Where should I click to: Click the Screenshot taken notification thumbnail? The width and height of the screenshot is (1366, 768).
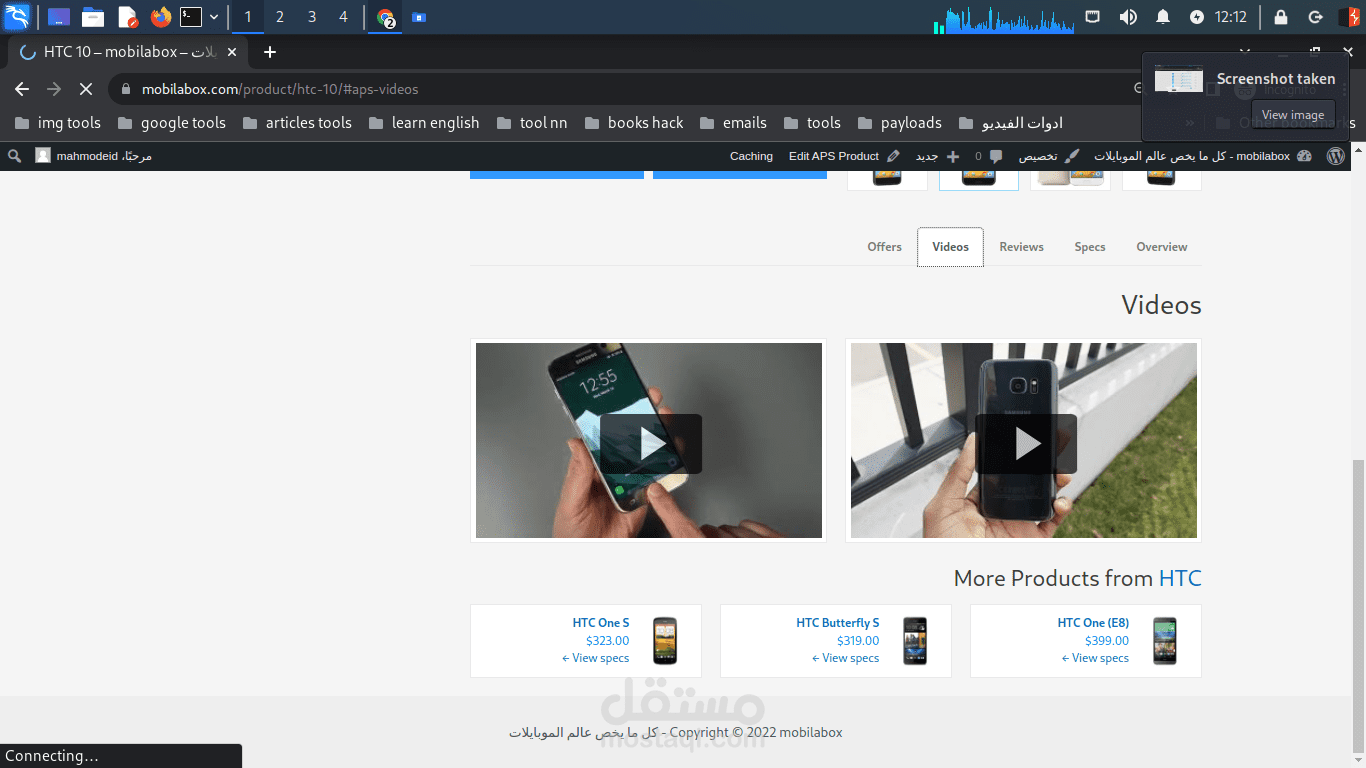[x=1179, y=79]
